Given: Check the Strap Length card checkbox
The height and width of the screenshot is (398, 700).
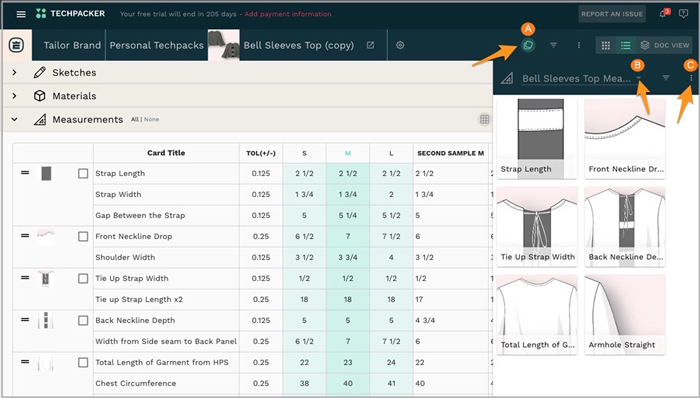Looking at the screenshot, I should [x=83, y=174].
